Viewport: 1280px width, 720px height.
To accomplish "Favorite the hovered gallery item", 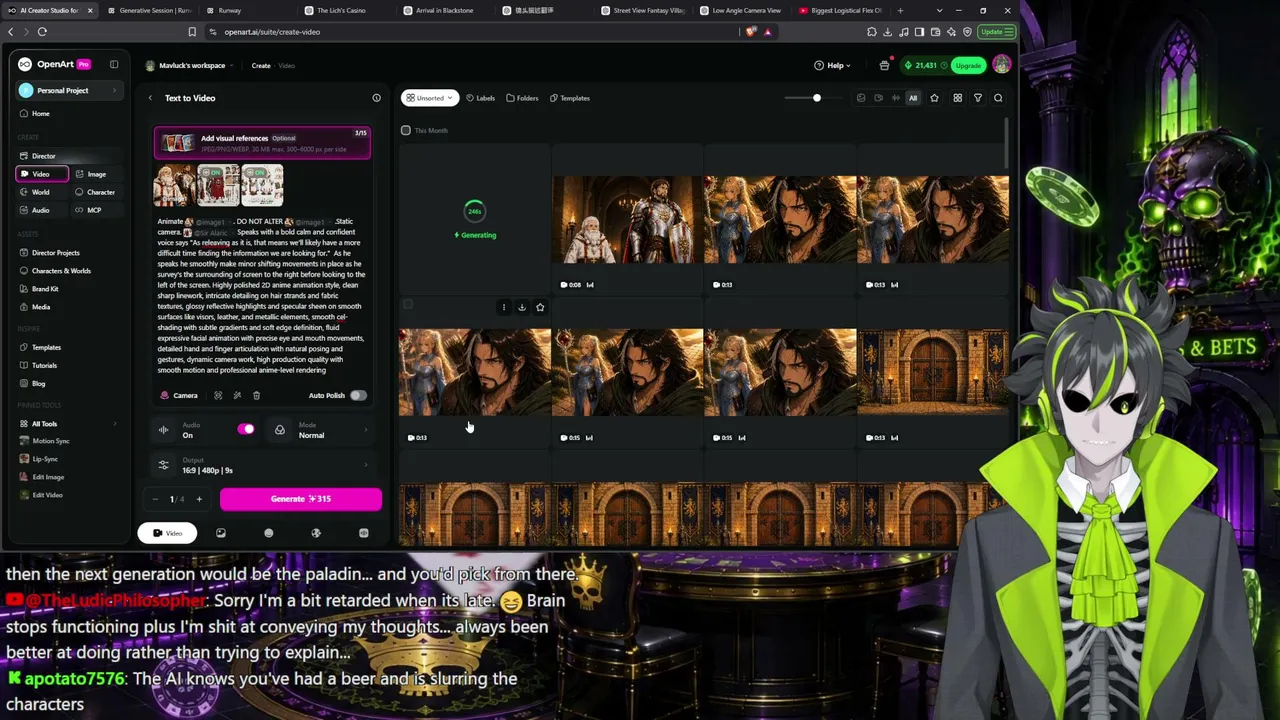I will [x=540, y=307].
